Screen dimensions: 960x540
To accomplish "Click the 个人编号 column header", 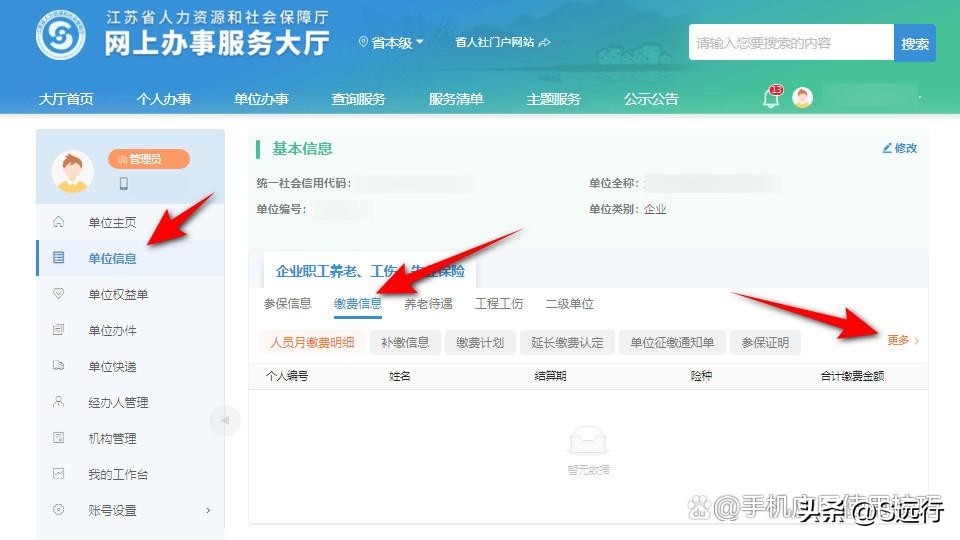I will (287, 376).
